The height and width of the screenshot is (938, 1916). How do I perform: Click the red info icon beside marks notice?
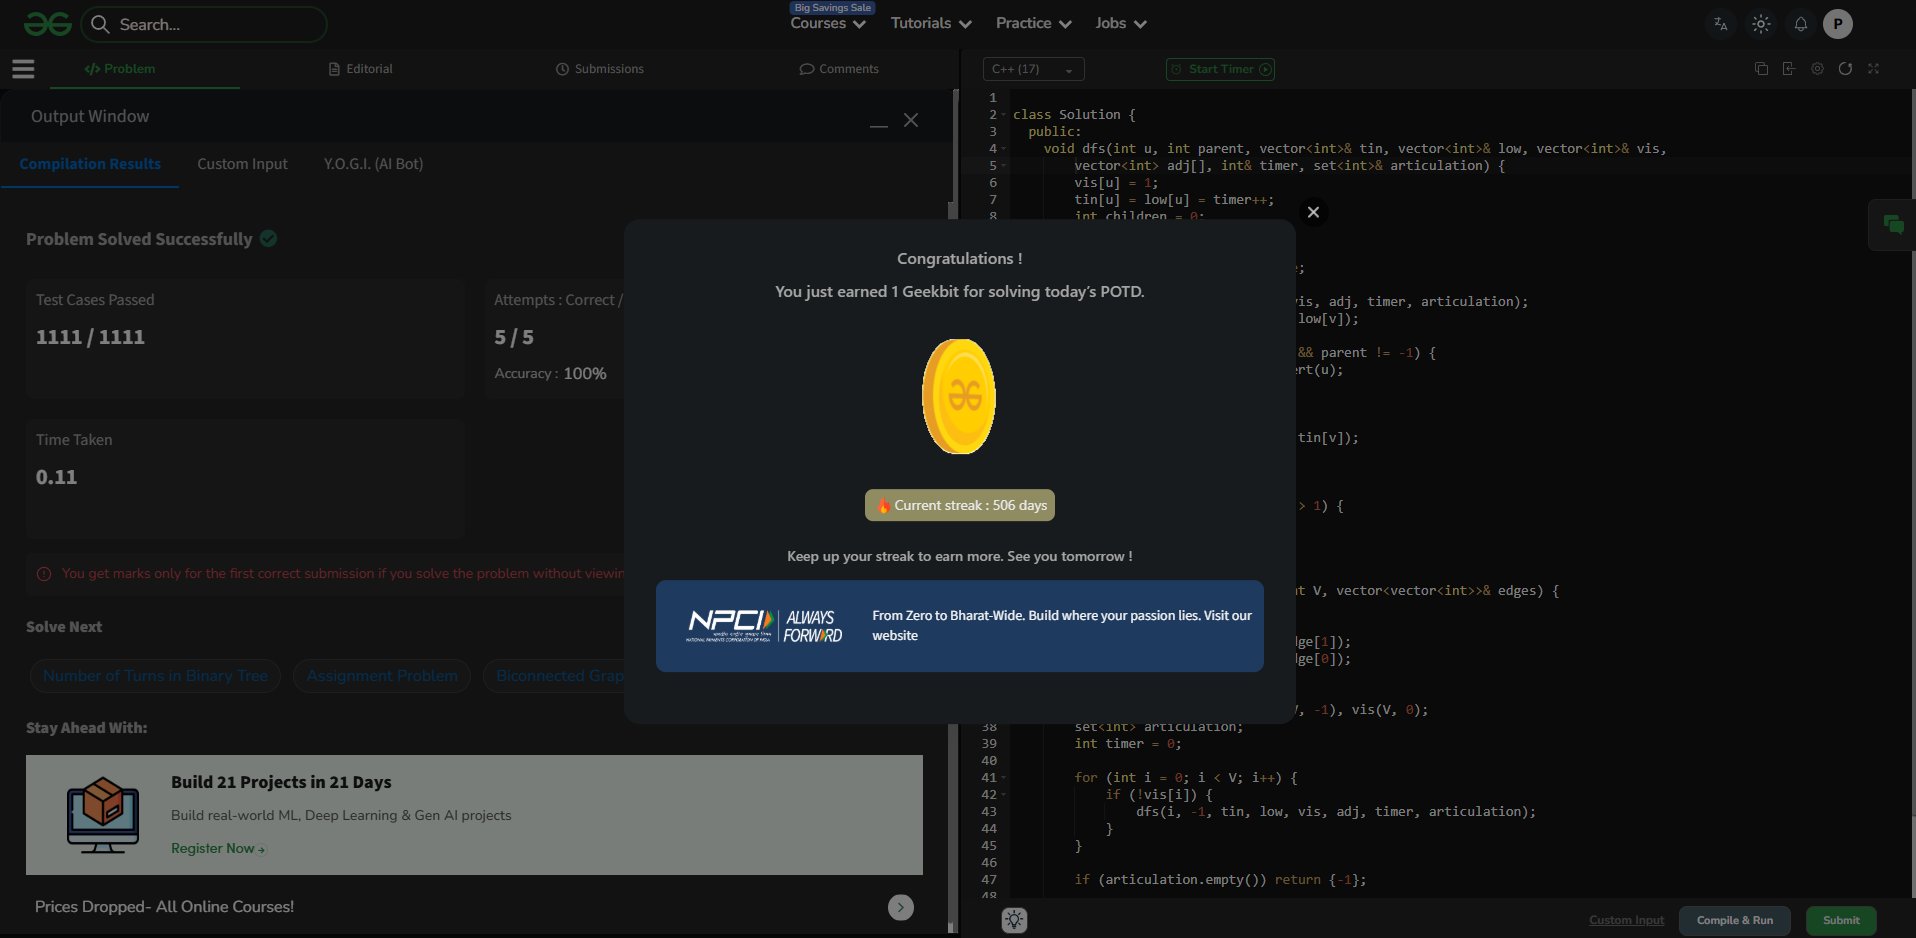44,574
